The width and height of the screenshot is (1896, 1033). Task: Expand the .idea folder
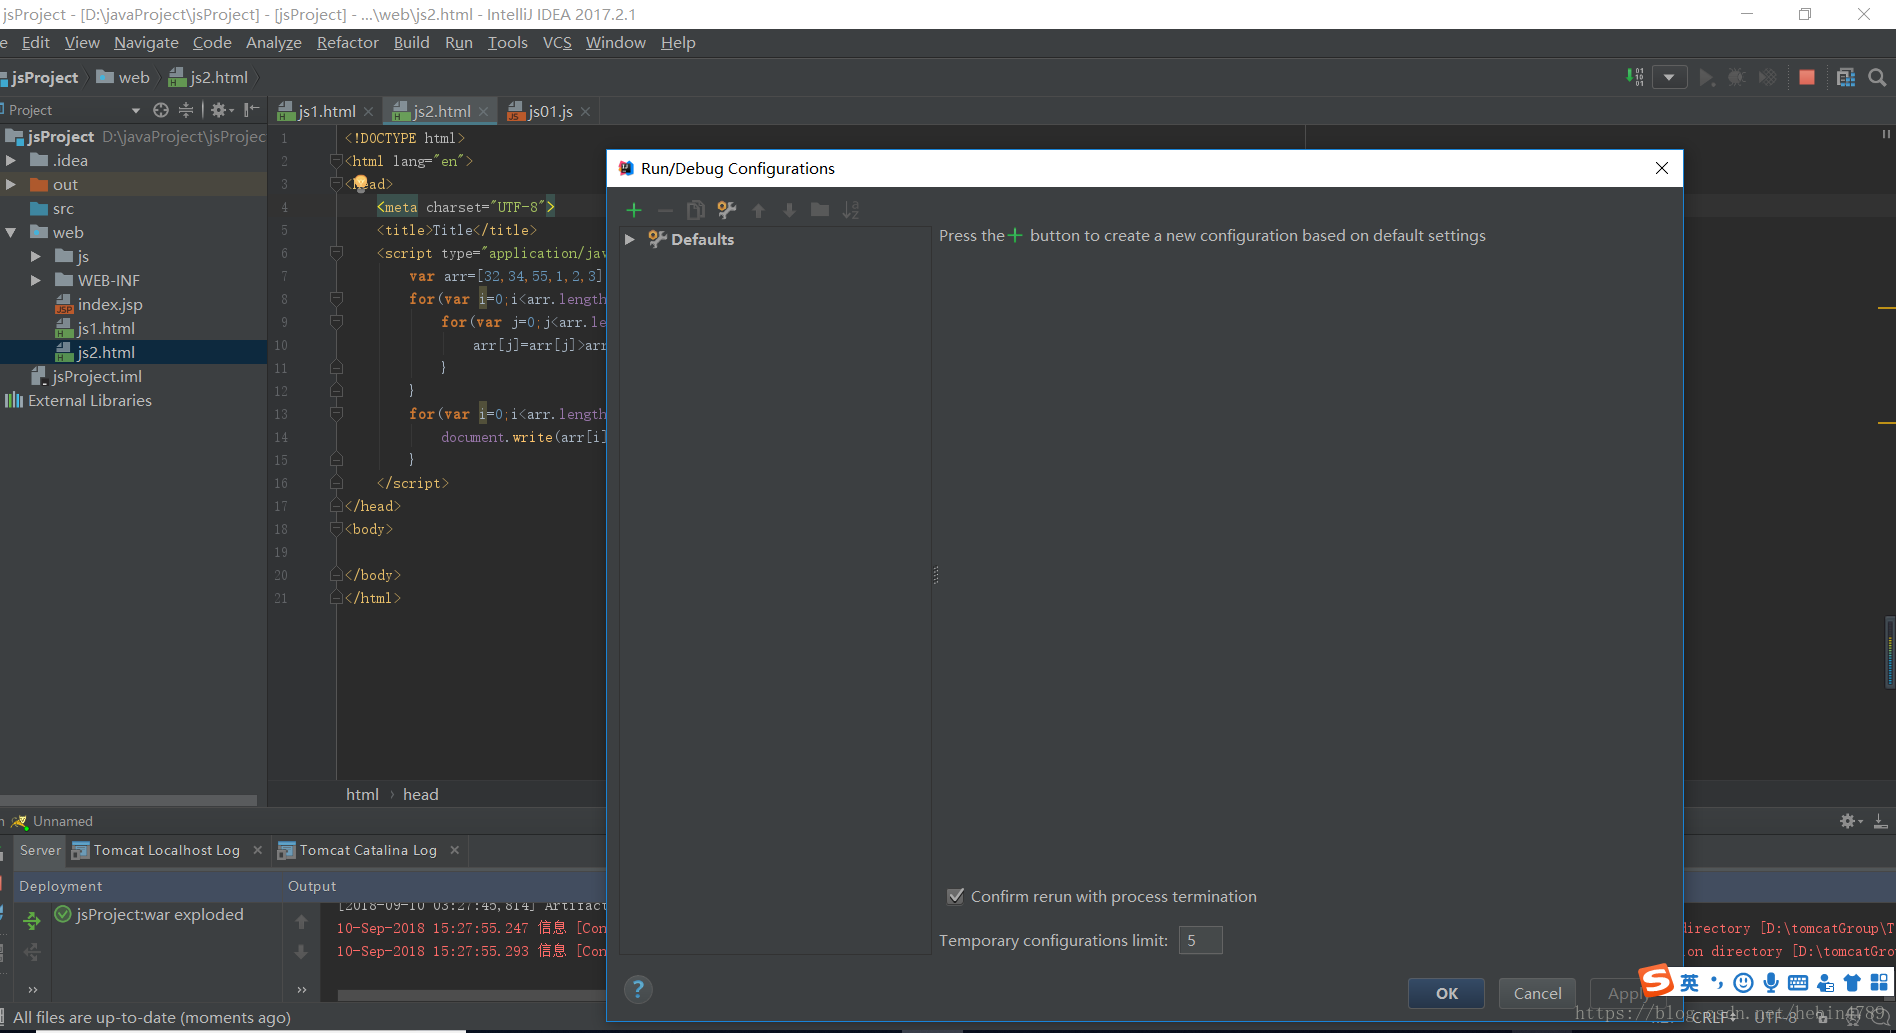click(11, 160)
